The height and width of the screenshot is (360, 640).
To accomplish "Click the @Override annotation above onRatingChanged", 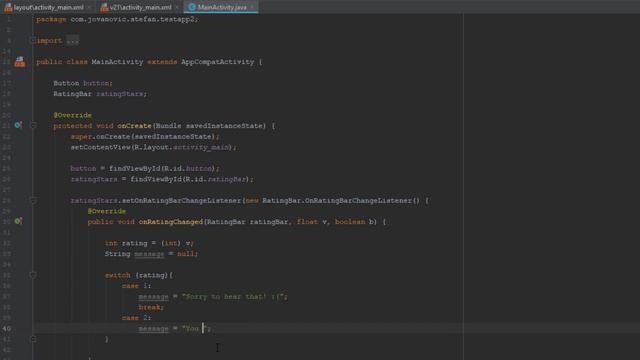I will (x=107, y=211).
